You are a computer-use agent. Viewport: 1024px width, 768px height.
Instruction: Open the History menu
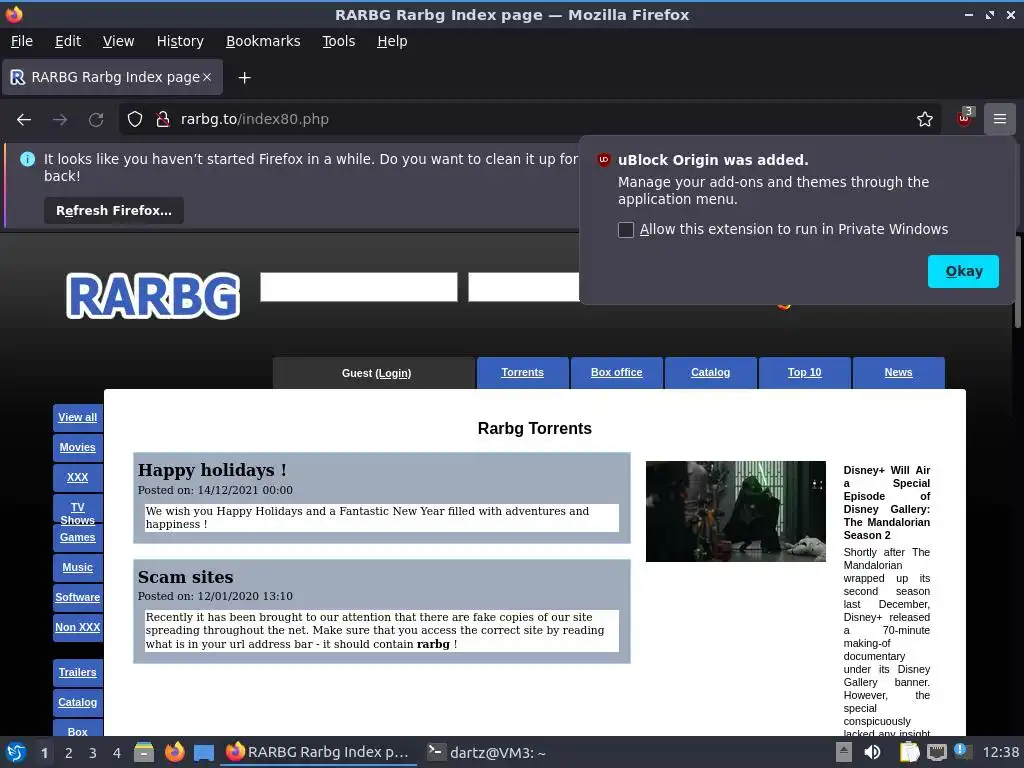pyautogui.click(x=180, y=41)
